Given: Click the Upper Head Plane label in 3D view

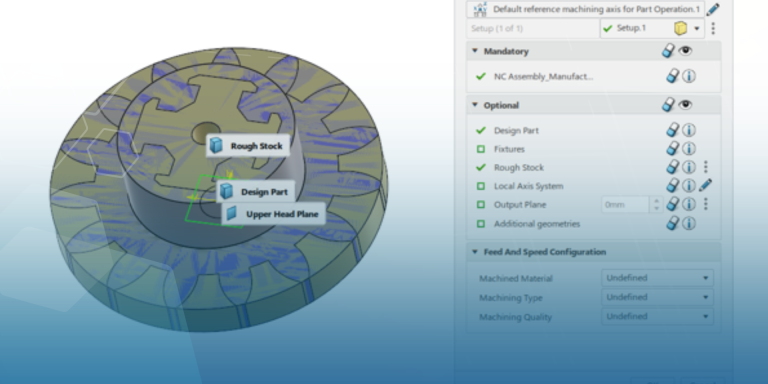Looking at the screenshot, I should click(x=273, y=214).
